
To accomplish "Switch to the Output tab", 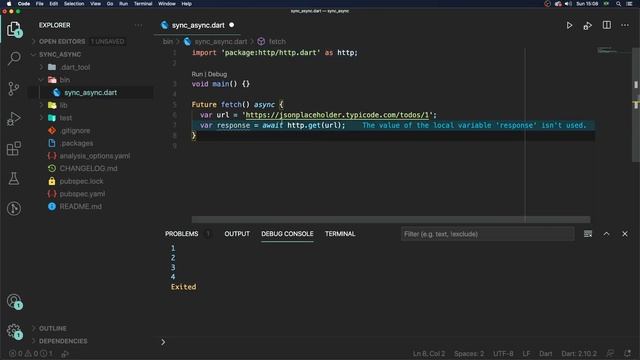I will (x=237, y=234).
